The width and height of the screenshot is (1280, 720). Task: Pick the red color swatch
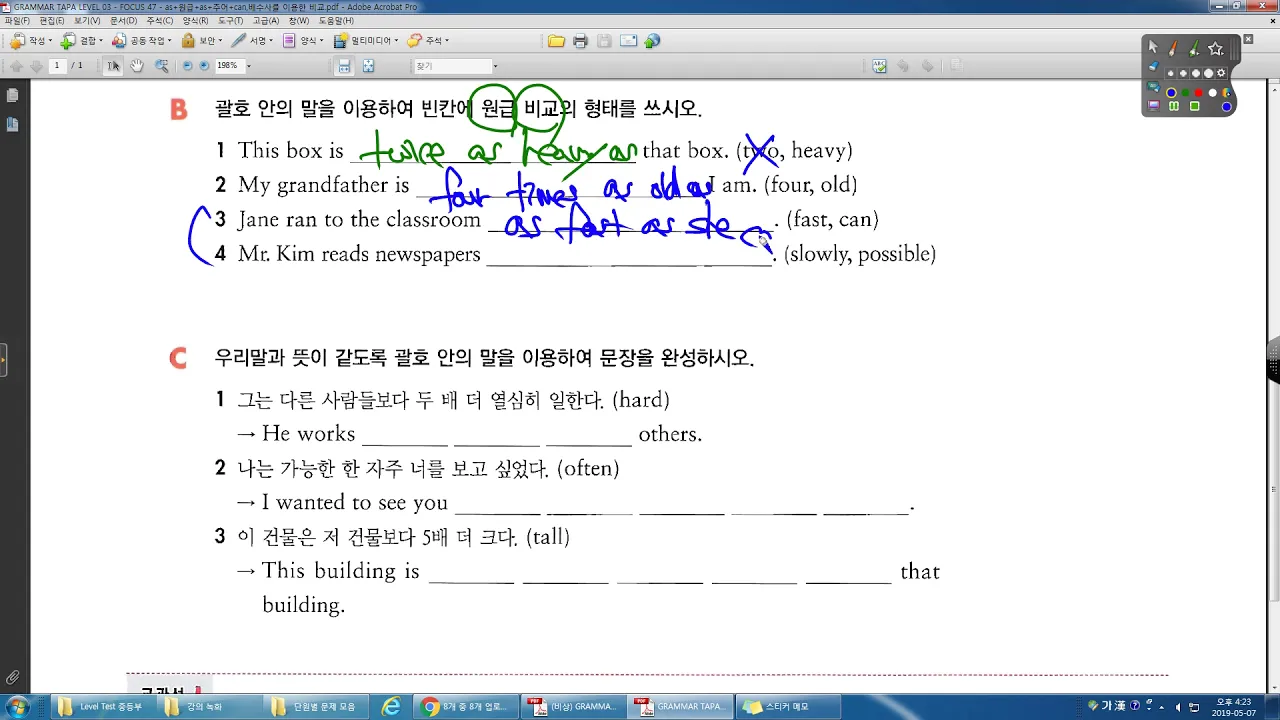[x=1198, y=92]
